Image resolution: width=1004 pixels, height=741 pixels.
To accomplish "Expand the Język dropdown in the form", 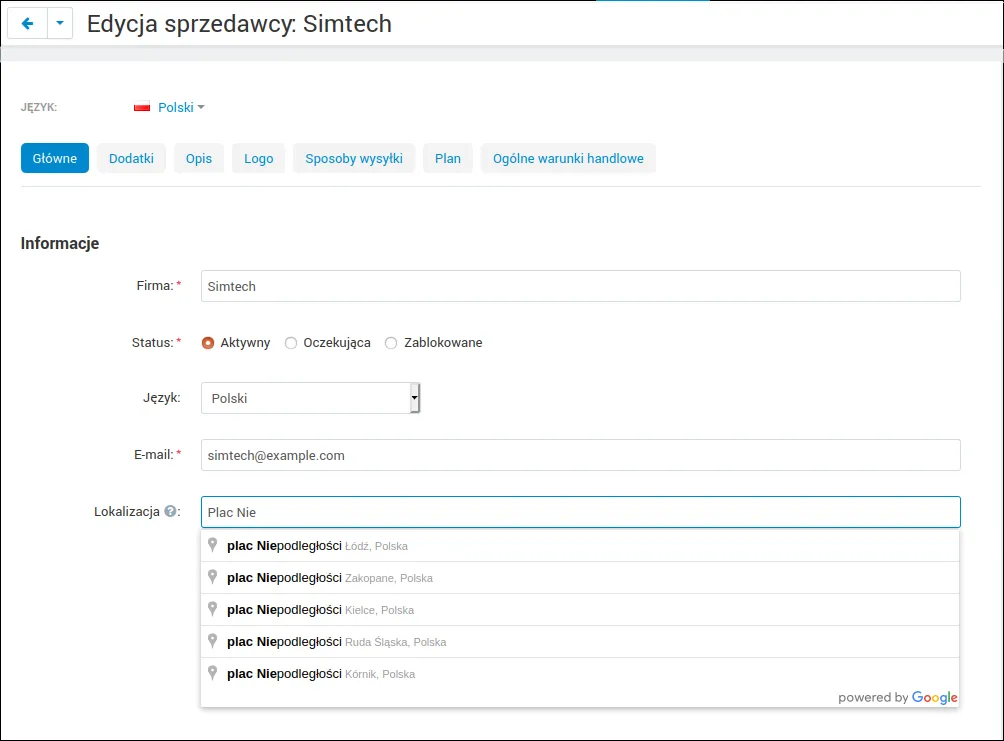I will pyautogui.click(x=311, y=398).
